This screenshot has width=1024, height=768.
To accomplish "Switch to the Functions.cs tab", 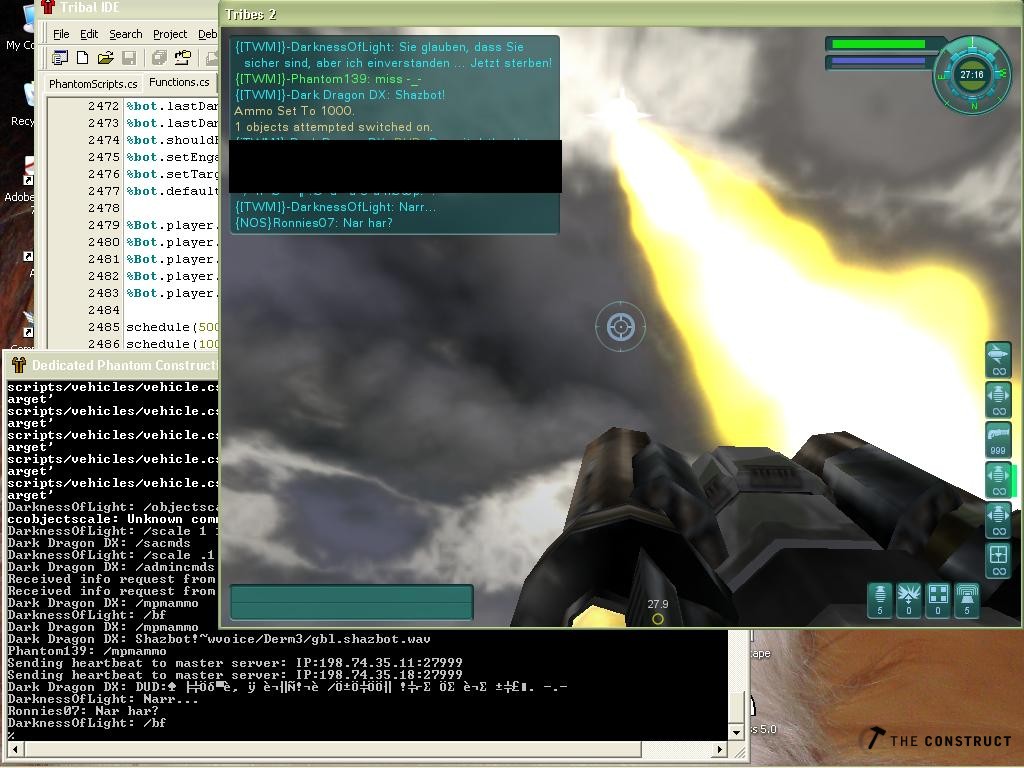I will coord(179,82).
